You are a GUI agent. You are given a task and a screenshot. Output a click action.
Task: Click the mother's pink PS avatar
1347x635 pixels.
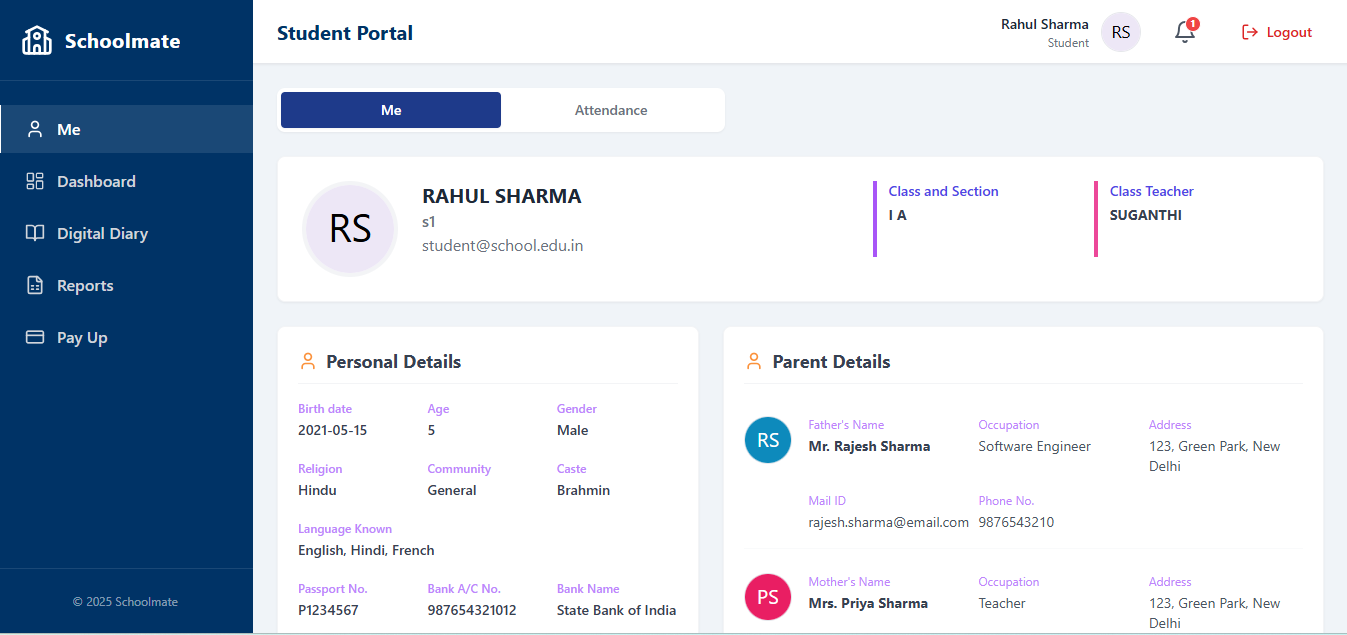point(768,597)
